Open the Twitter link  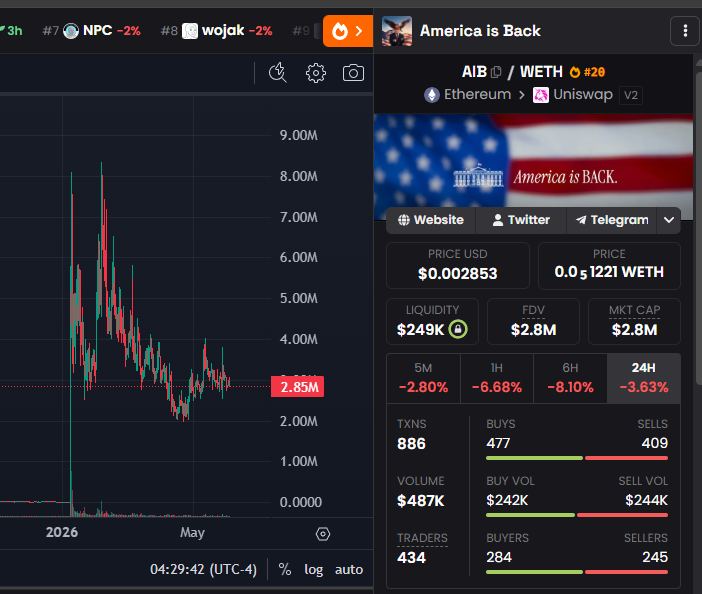click(521, 220)
